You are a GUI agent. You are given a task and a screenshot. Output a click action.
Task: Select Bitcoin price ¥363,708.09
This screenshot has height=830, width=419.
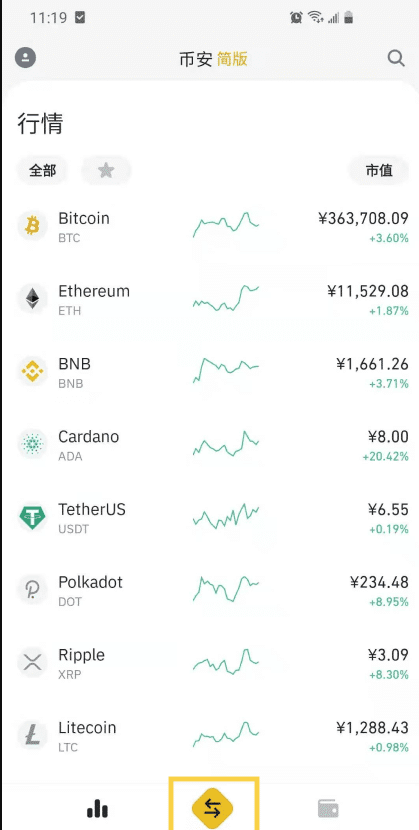[364, 219]
